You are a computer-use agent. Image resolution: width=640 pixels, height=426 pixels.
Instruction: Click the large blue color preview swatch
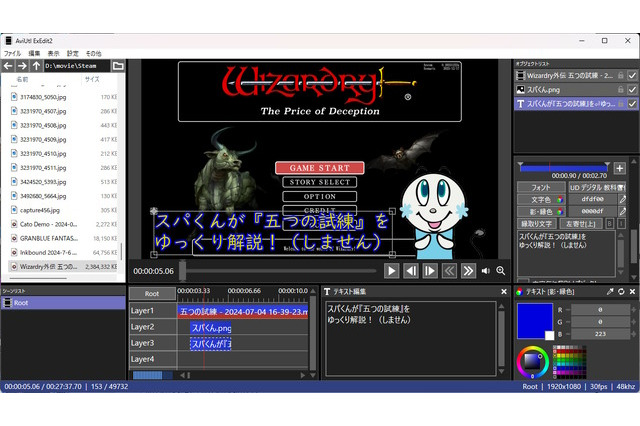(x=535, y=321)
